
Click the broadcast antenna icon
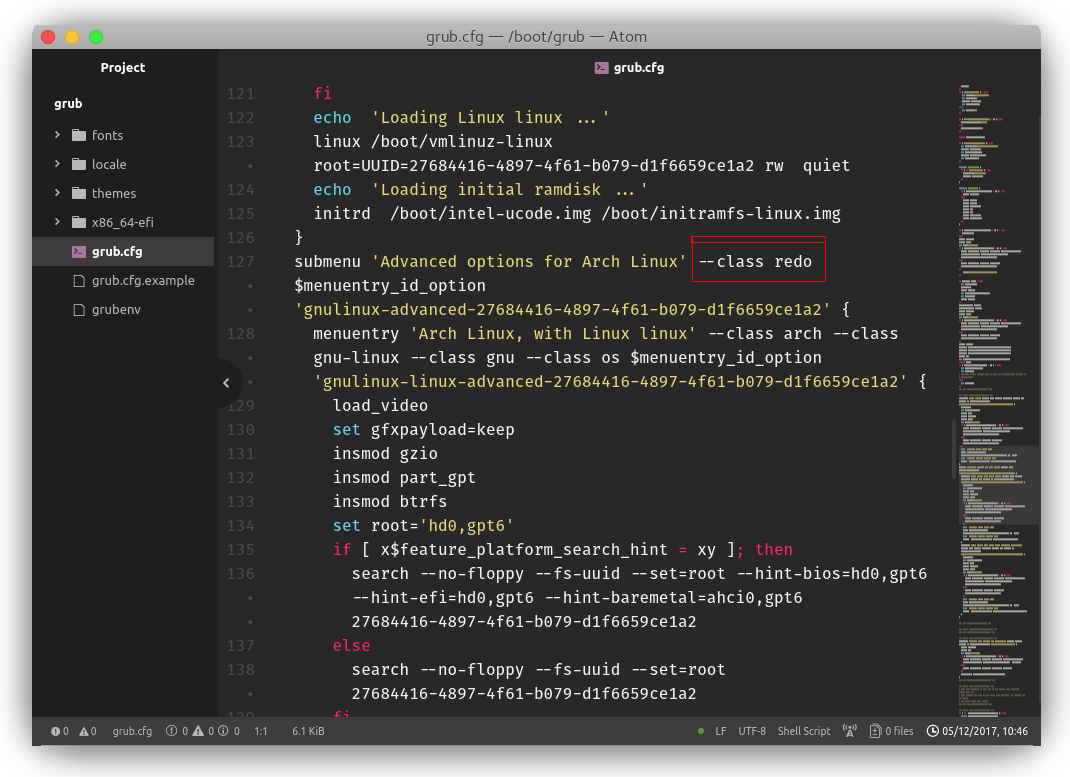click(850, 731)
